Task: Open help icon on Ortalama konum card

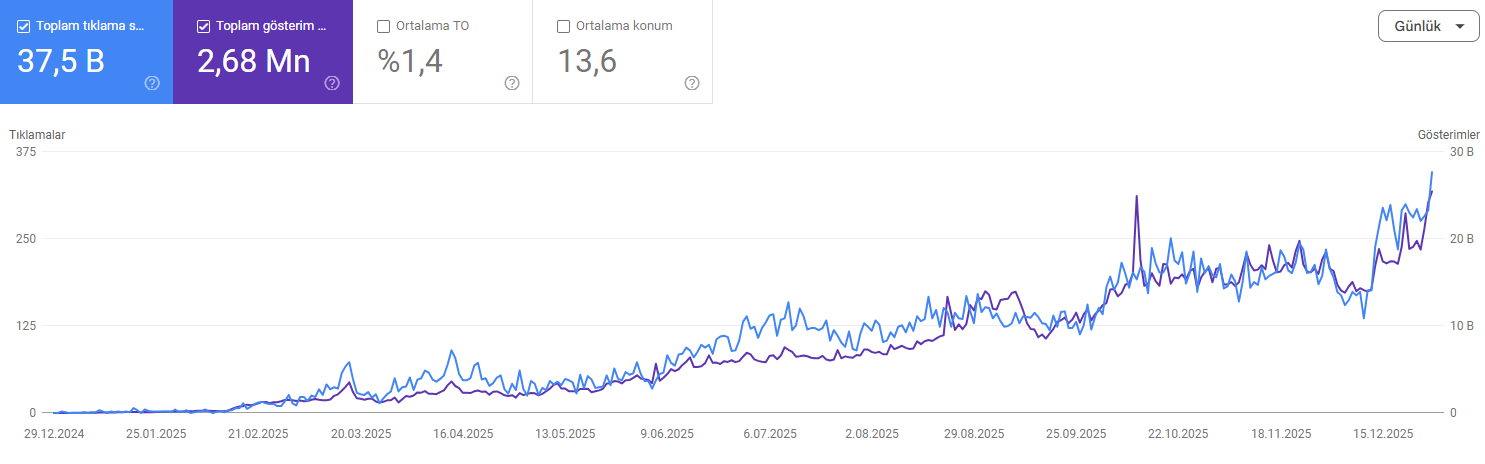Action: pyautogui.click(x=692, y=83)
